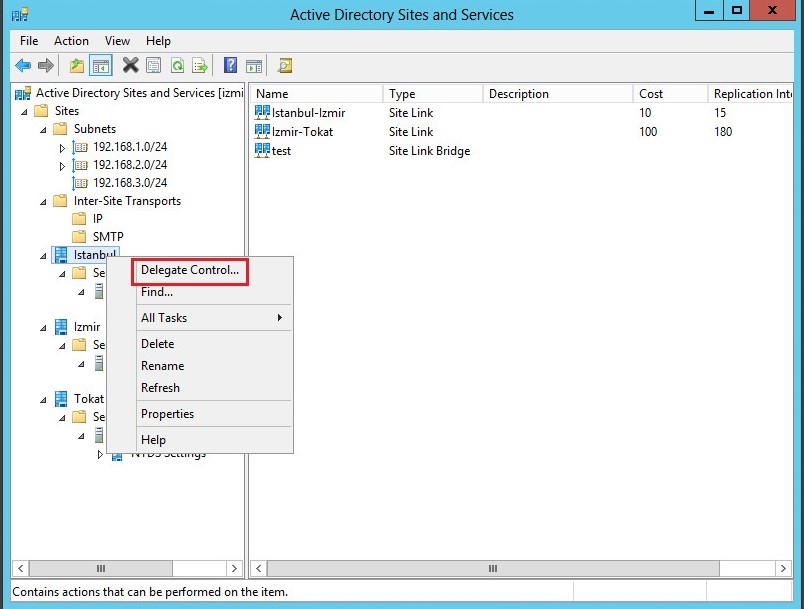Click the root Active Directory tree icon
The width and height of the screenshot is (804, 609).
tap(23, 93)
